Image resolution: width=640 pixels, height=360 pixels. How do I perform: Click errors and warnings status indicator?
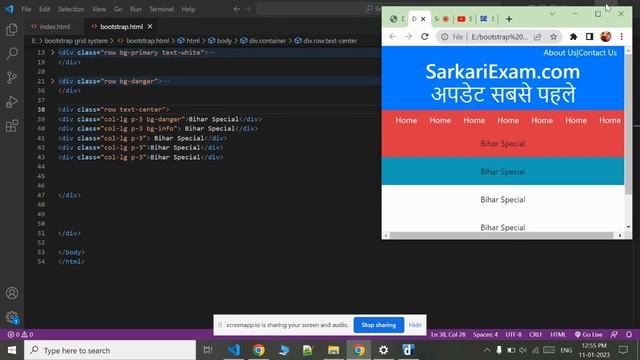point(20,334)
